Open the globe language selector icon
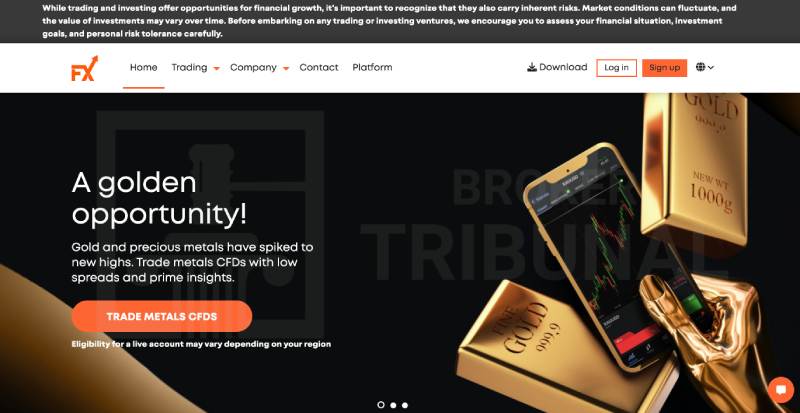 tap(701, 67)
